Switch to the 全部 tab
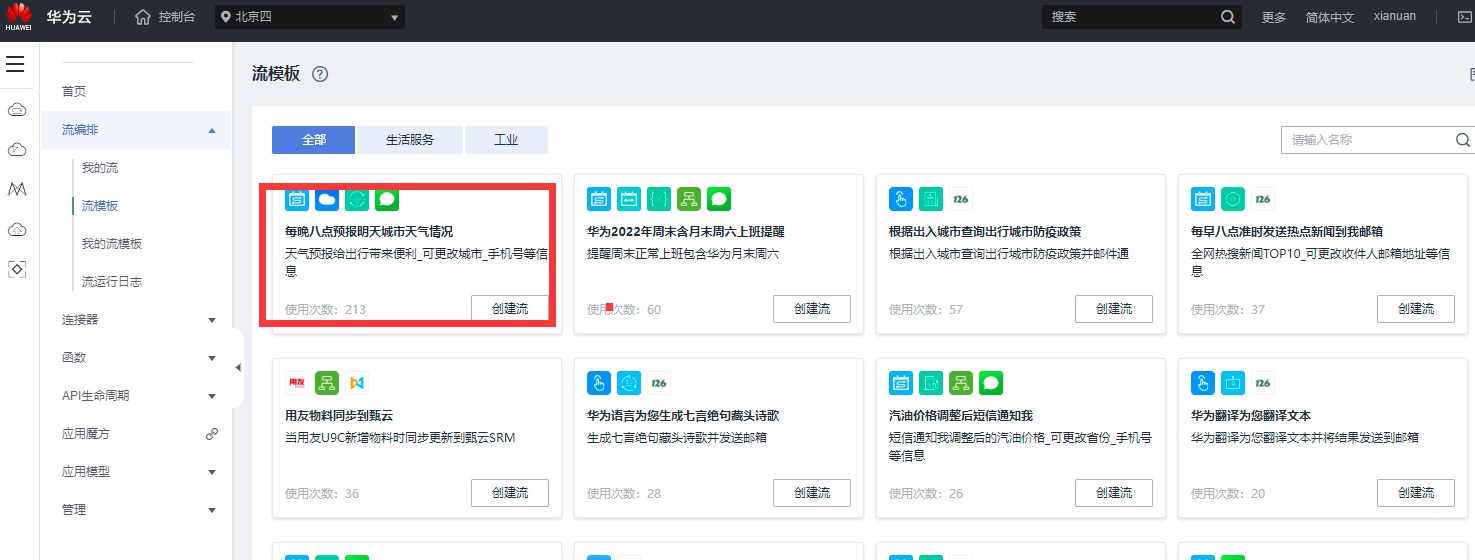The height and width of the screenshot is (560, 1475). point(314,140)
